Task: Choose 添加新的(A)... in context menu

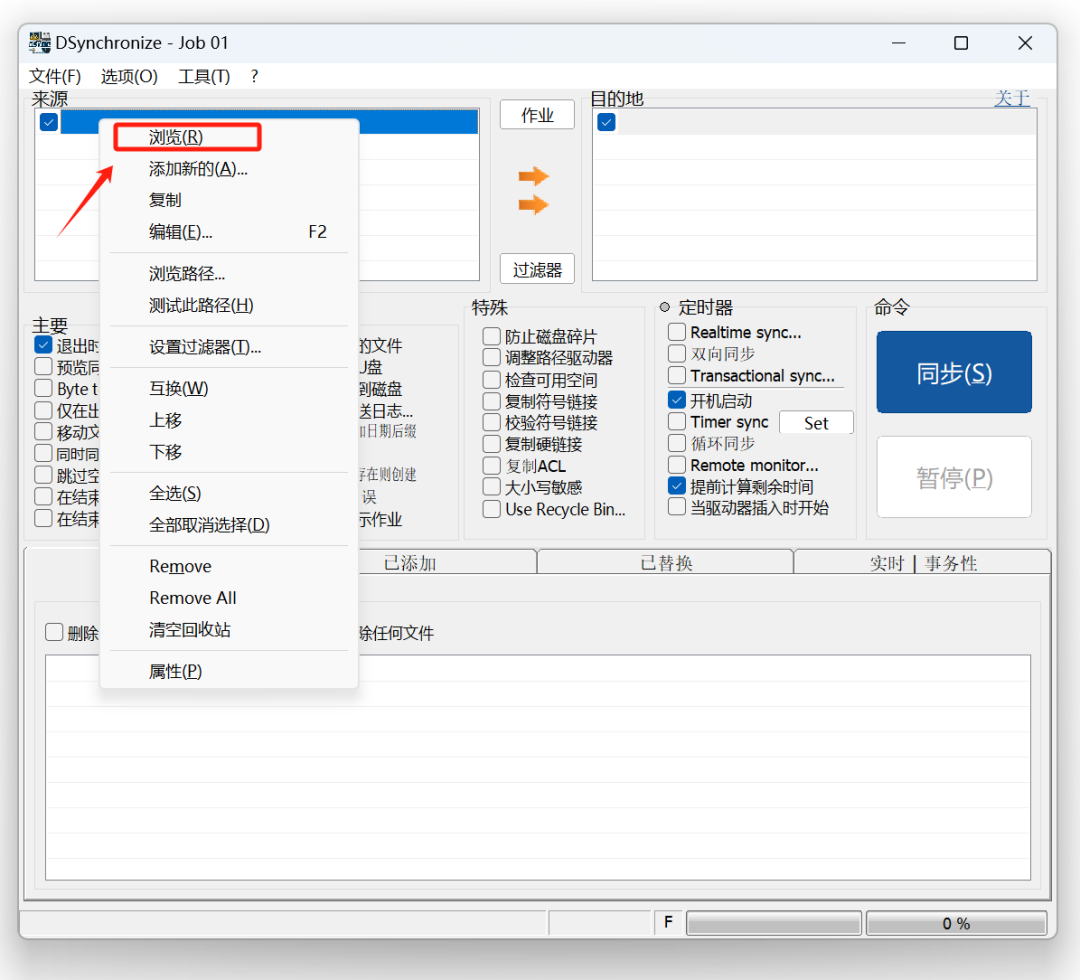Action: click(198, 169)
